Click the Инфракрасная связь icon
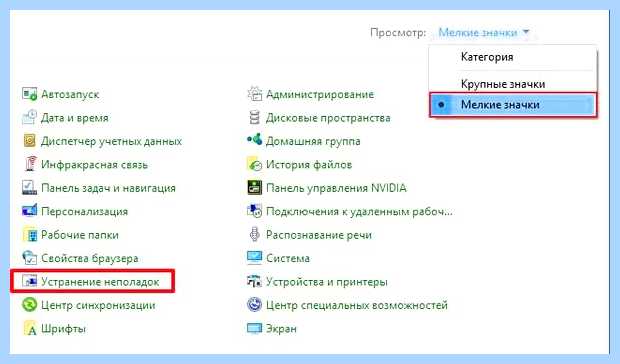 point(30,164)
